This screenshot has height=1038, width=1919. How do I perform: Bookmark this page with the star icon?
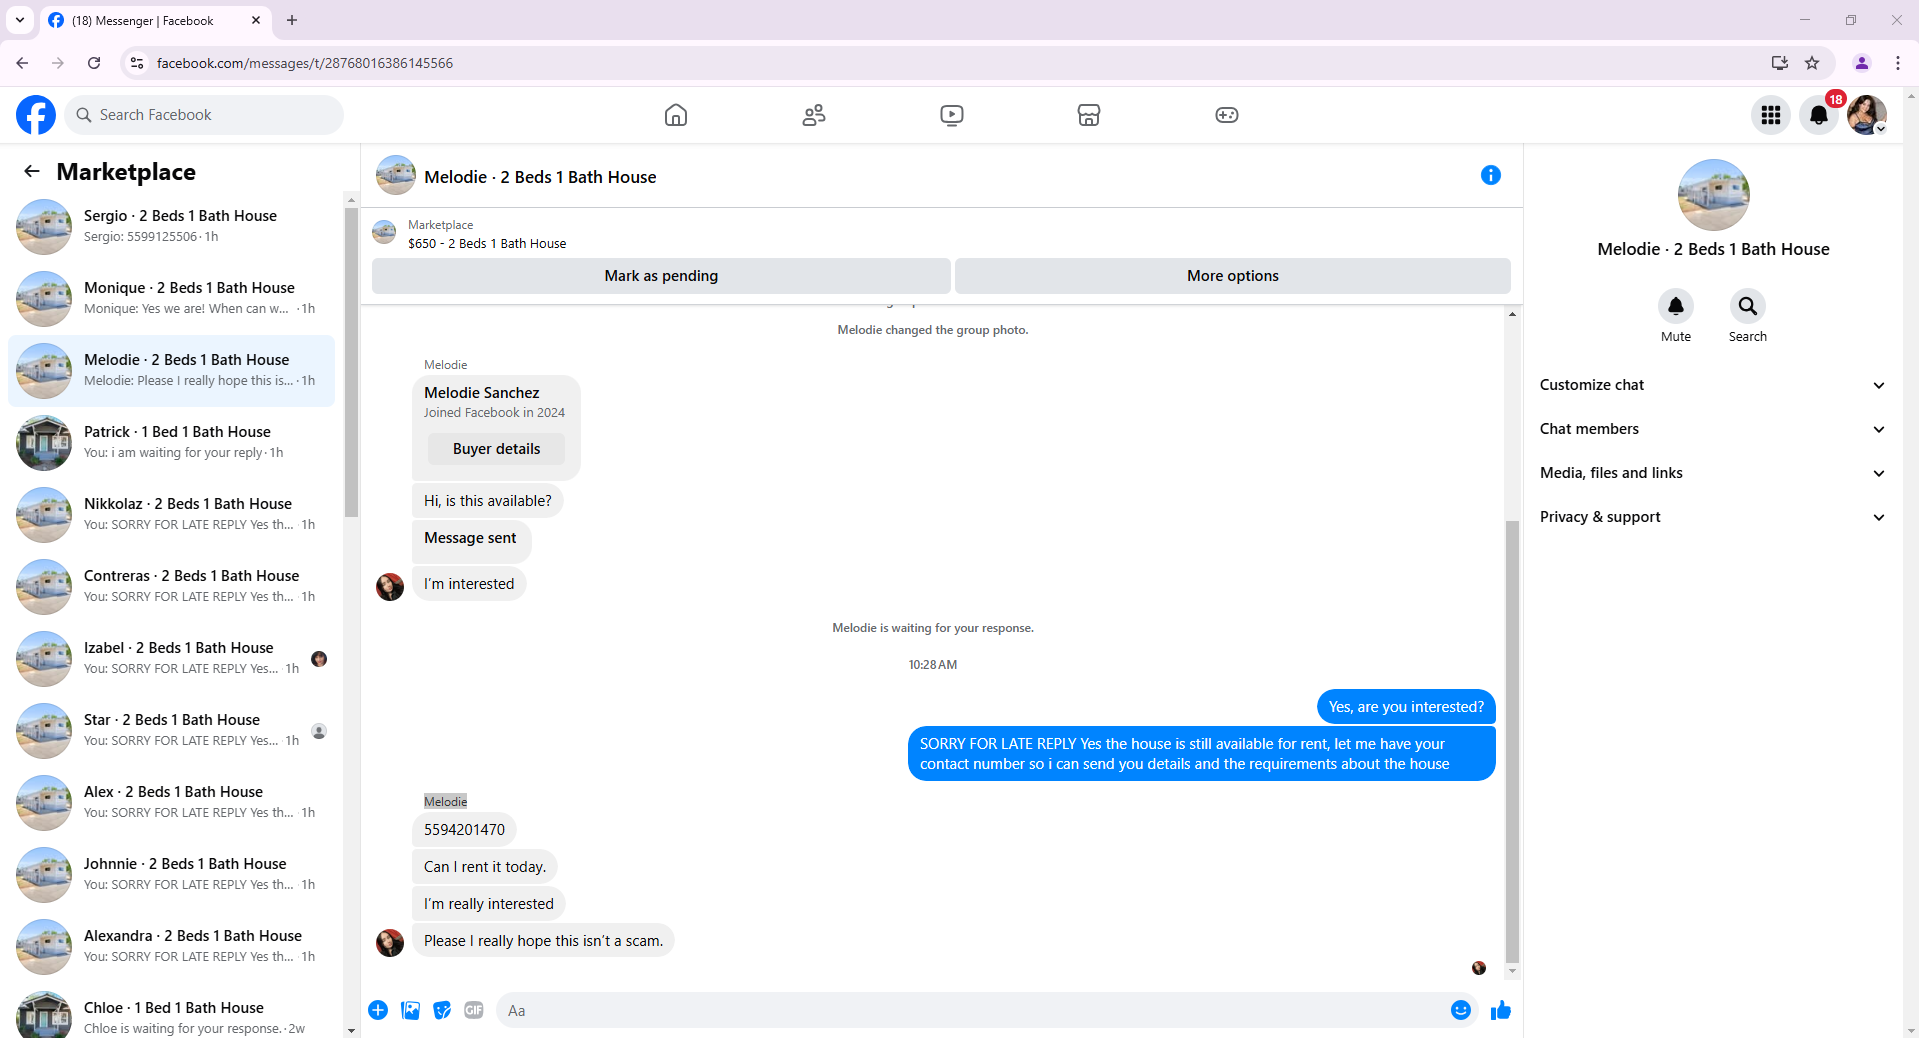tap(1812, 63)
